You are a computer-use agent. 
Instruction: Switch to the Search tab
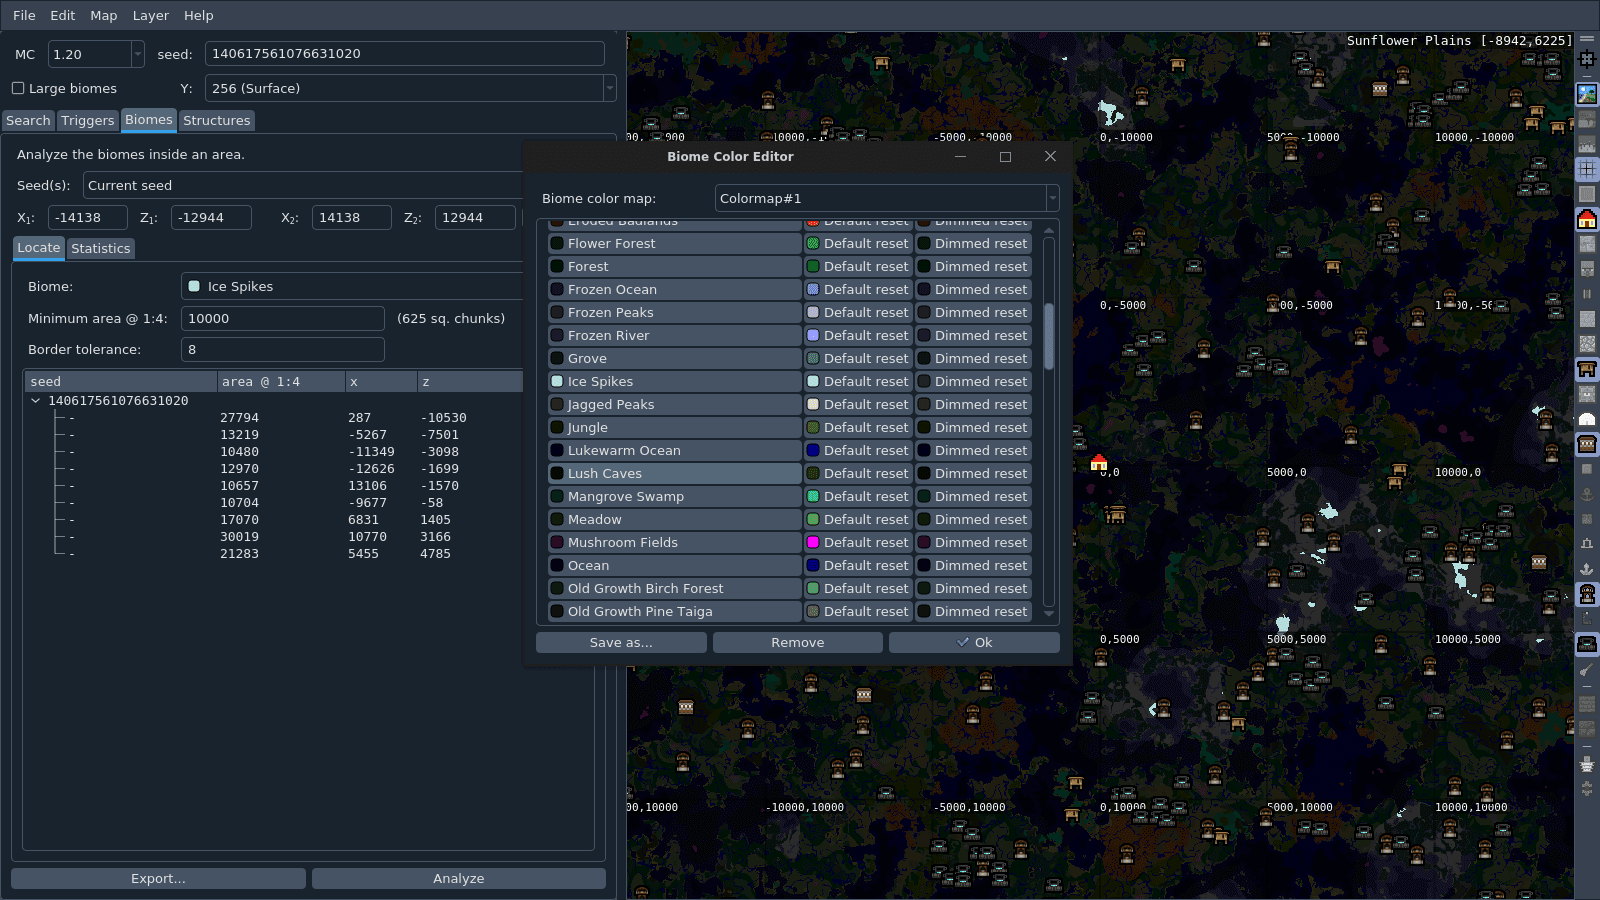point(28,120)
